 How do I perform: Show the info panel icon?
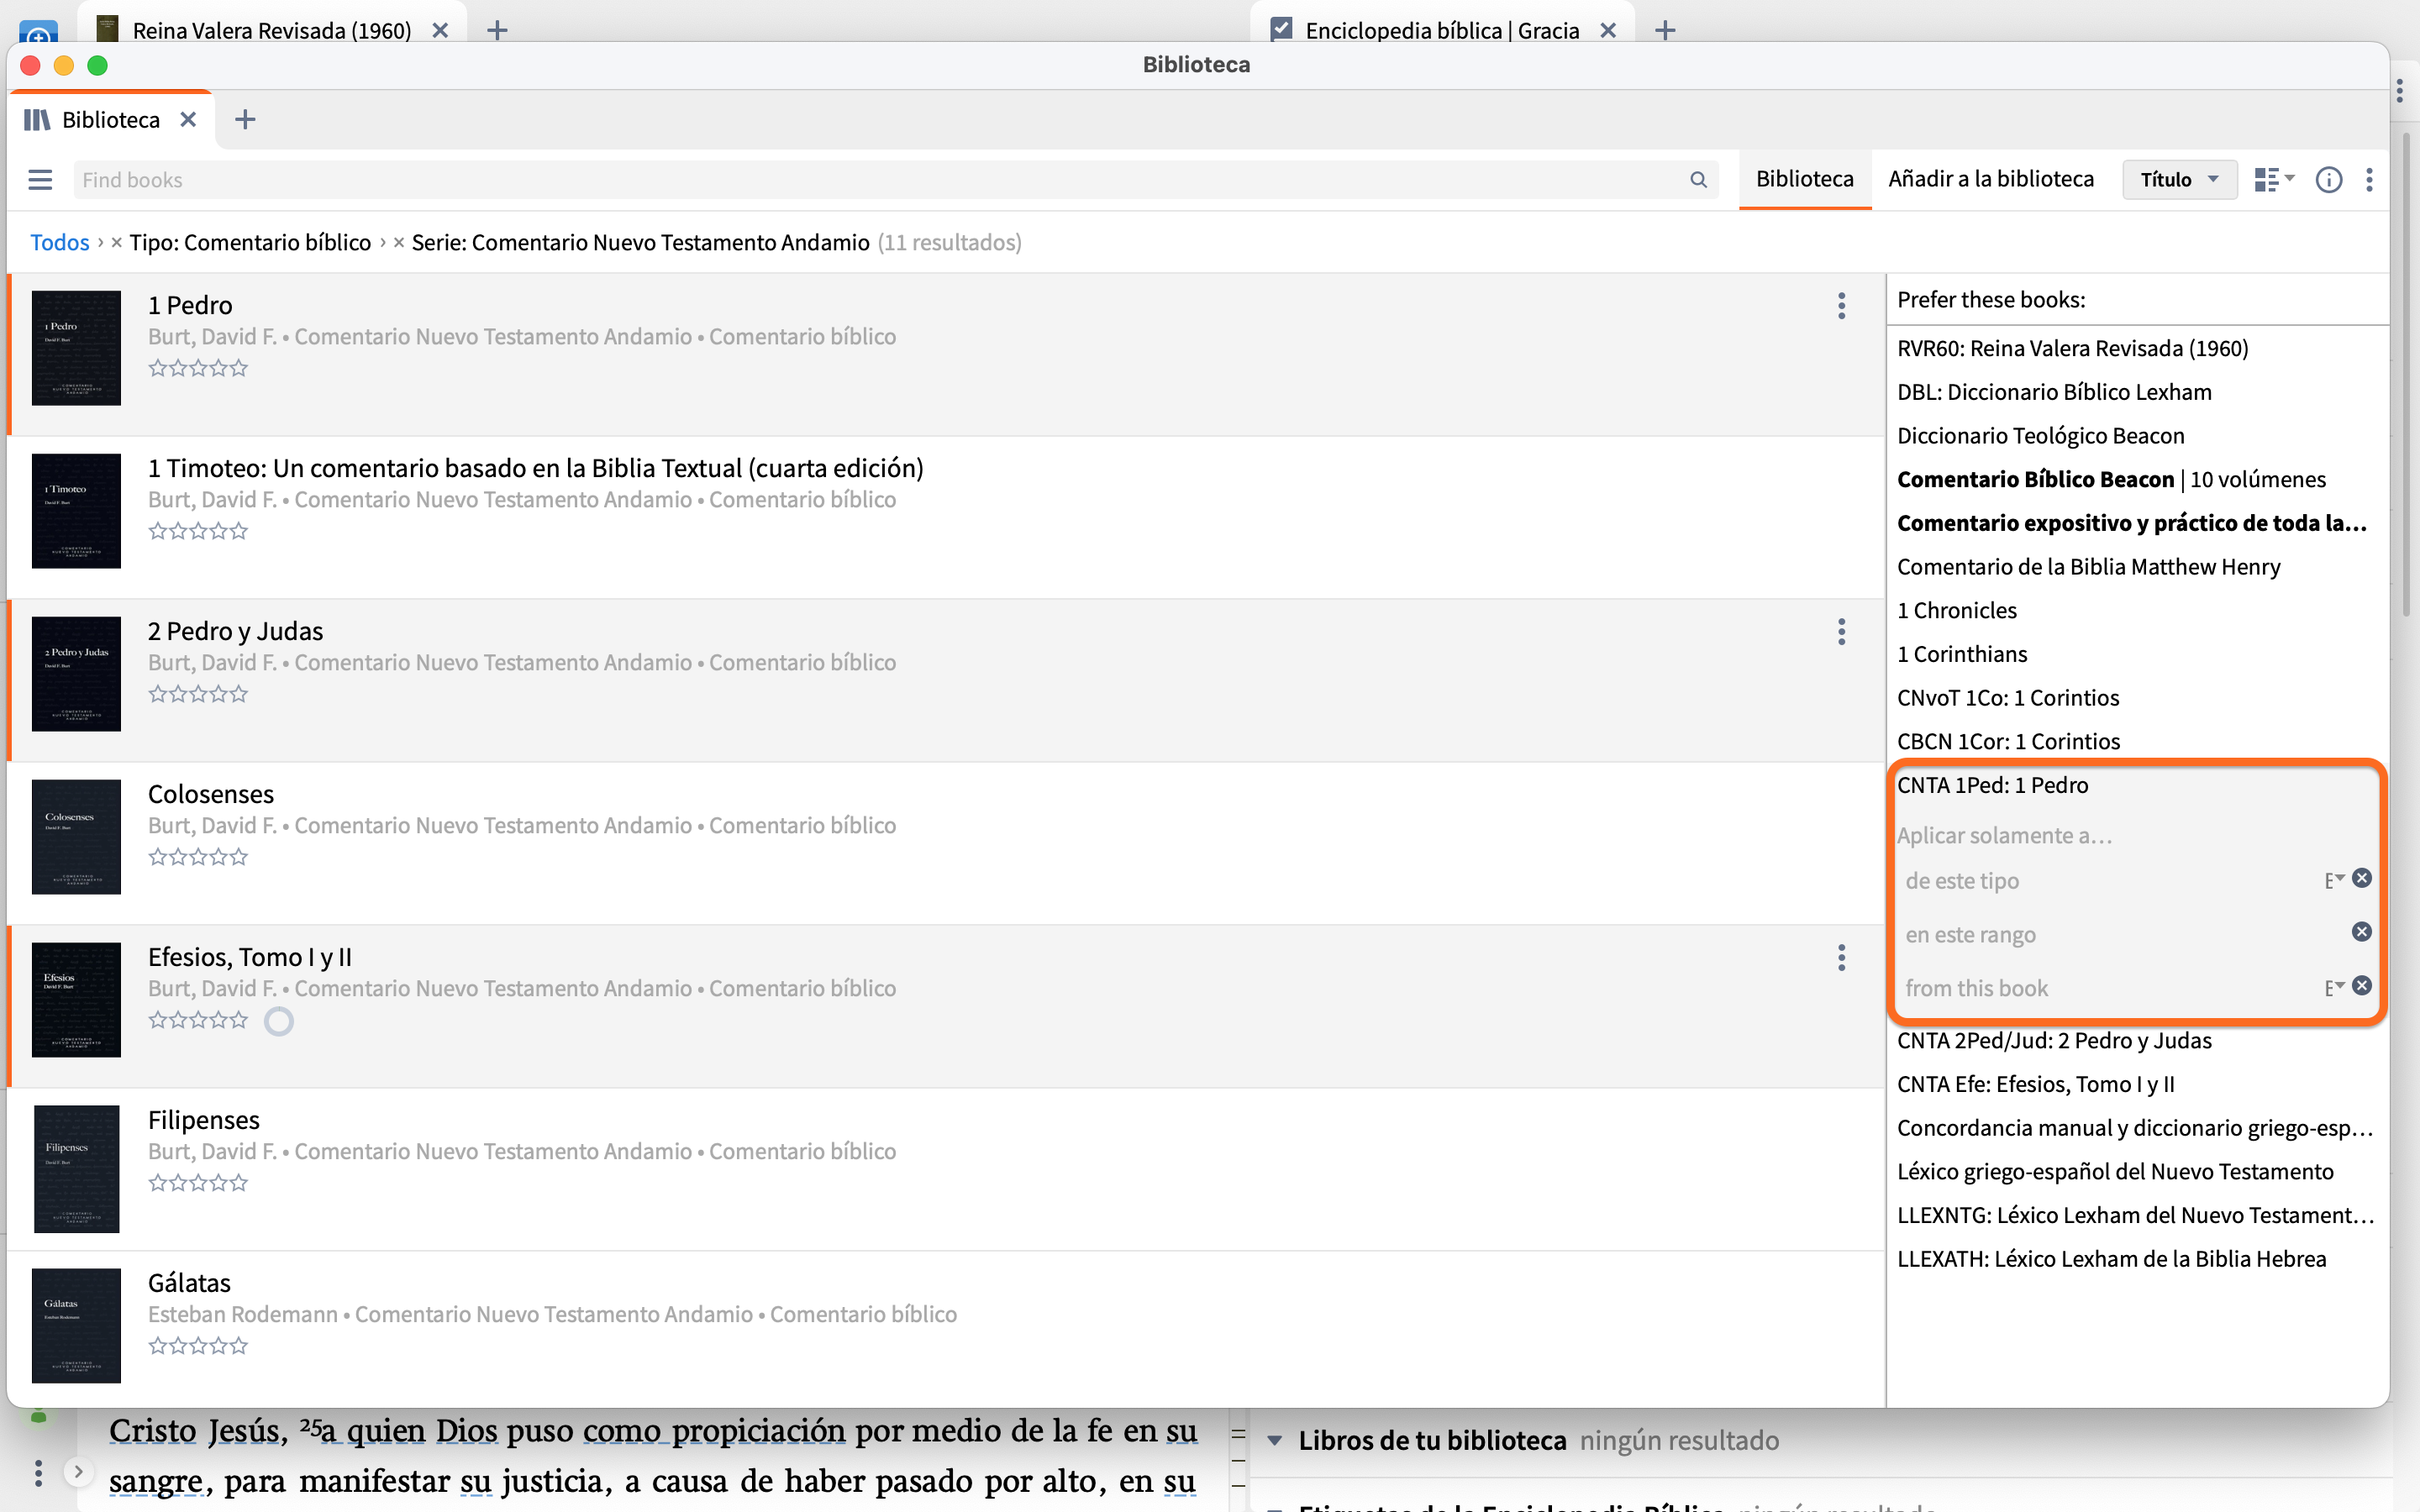2329,180
